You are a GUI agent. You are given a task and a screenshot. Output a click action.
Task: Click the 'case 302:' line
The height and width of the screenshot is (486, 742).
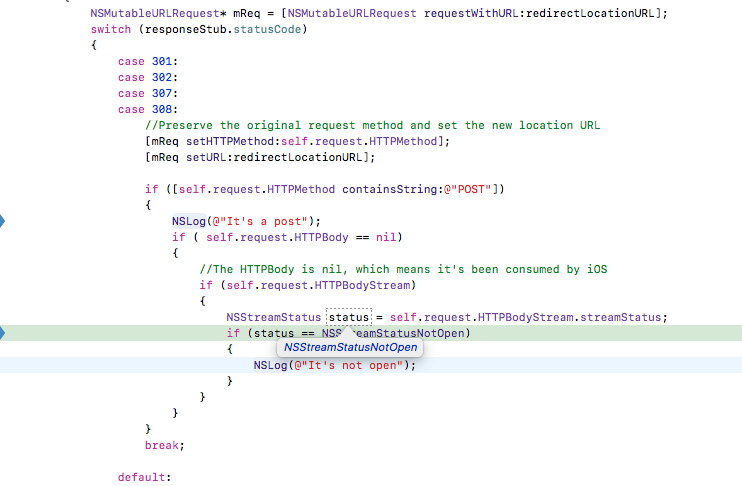(x=148, y=78)
